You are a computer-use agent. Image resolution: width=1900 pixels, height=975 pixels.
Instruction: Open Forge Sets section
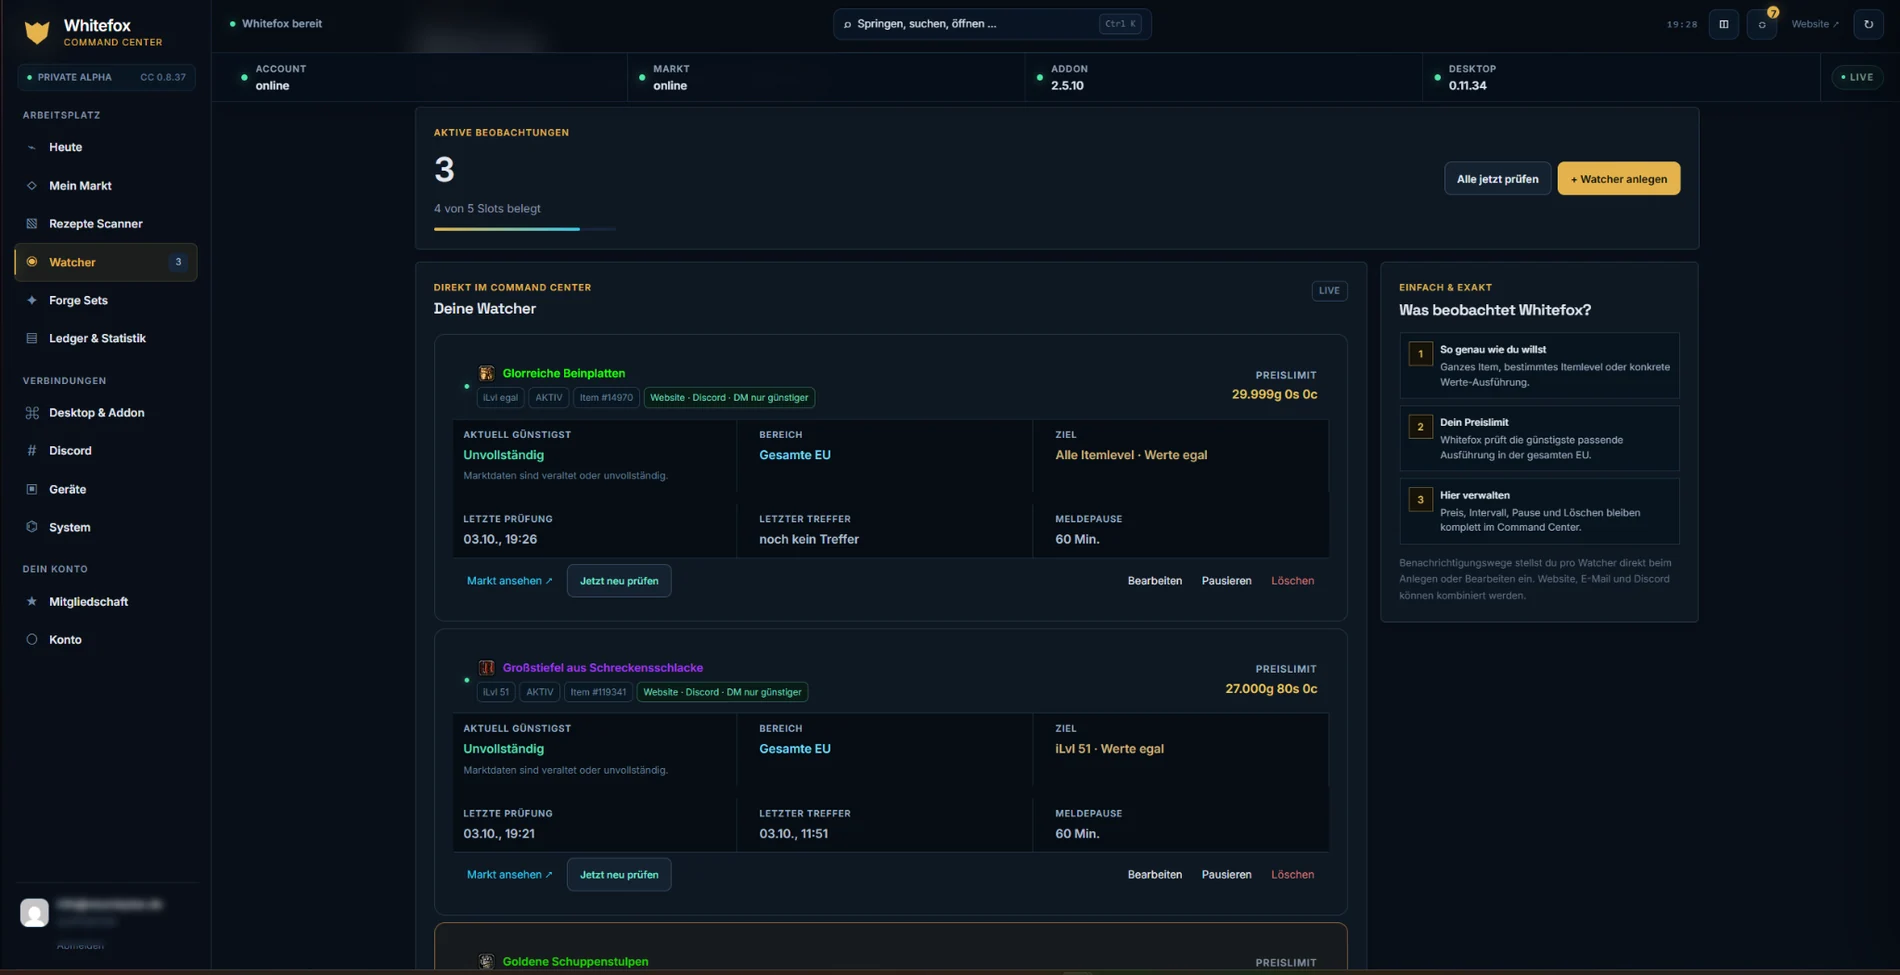106,300
